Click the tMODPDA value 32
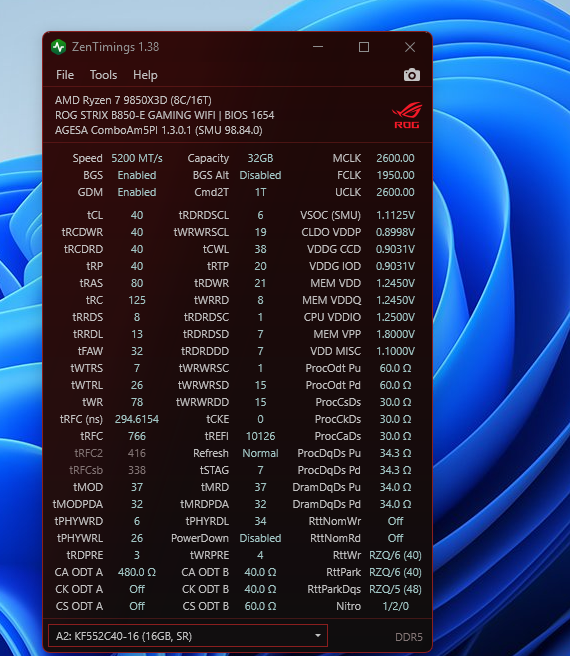Viewport: 570px width, 656px height. point(137,504)
